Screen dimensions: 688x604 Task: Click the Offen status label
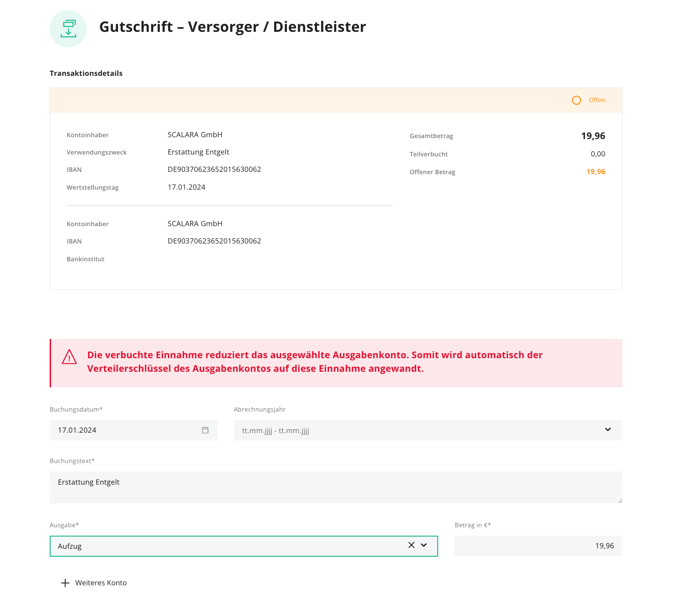pyautogui.click(x=597, y=100)
